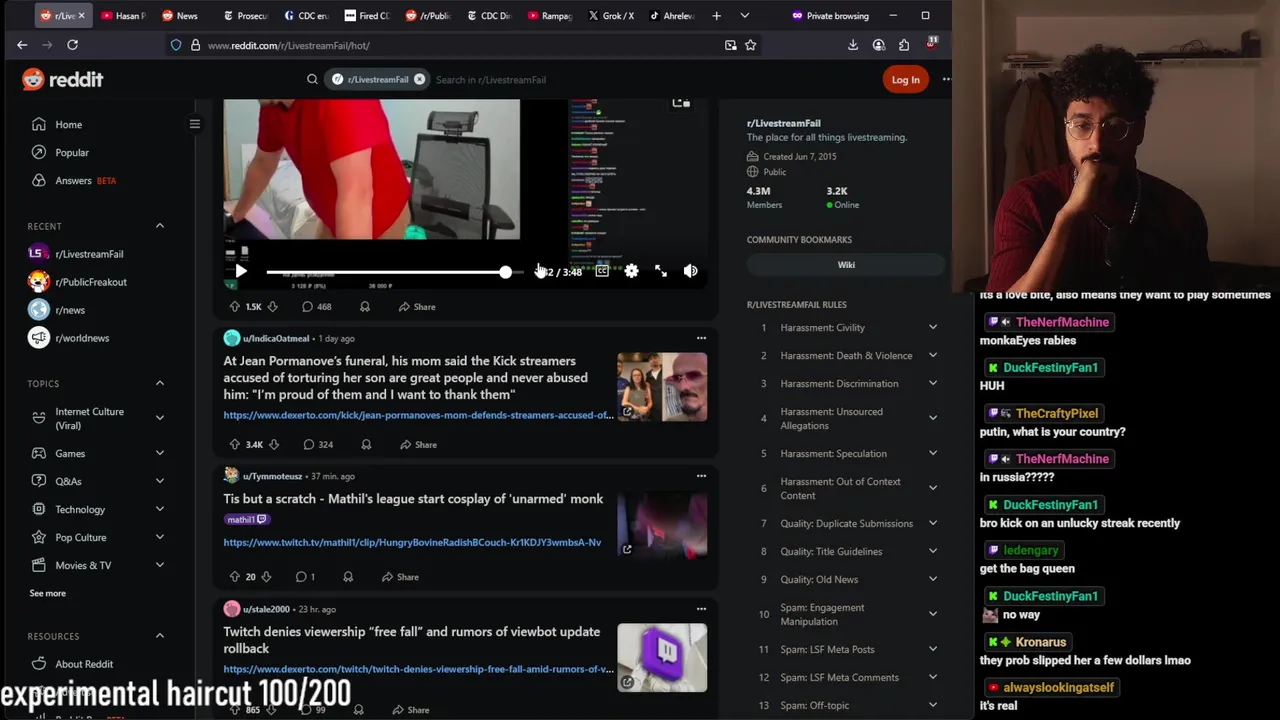Collapse the RECENT section
The height and width of the screenshot is (720, 1280).
click(160, 226)
